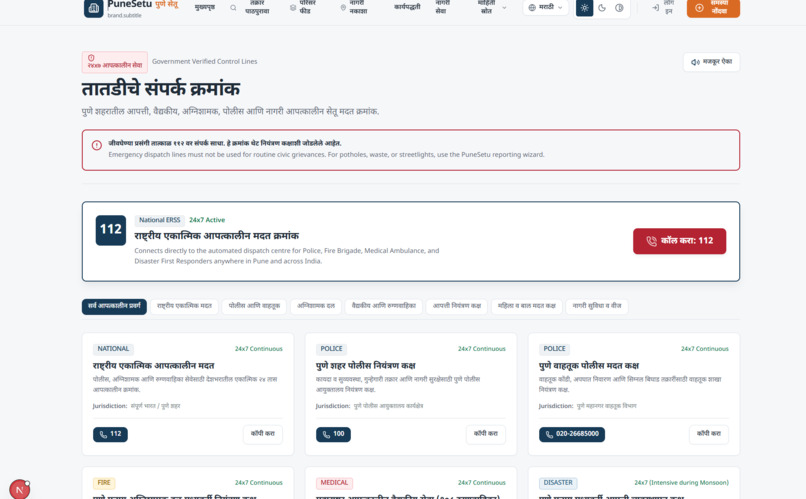This screenshot has width=806, height=499.
Task: Click the speaker icon in listen button
Action: pyautogui.click(x=695, y=62)
